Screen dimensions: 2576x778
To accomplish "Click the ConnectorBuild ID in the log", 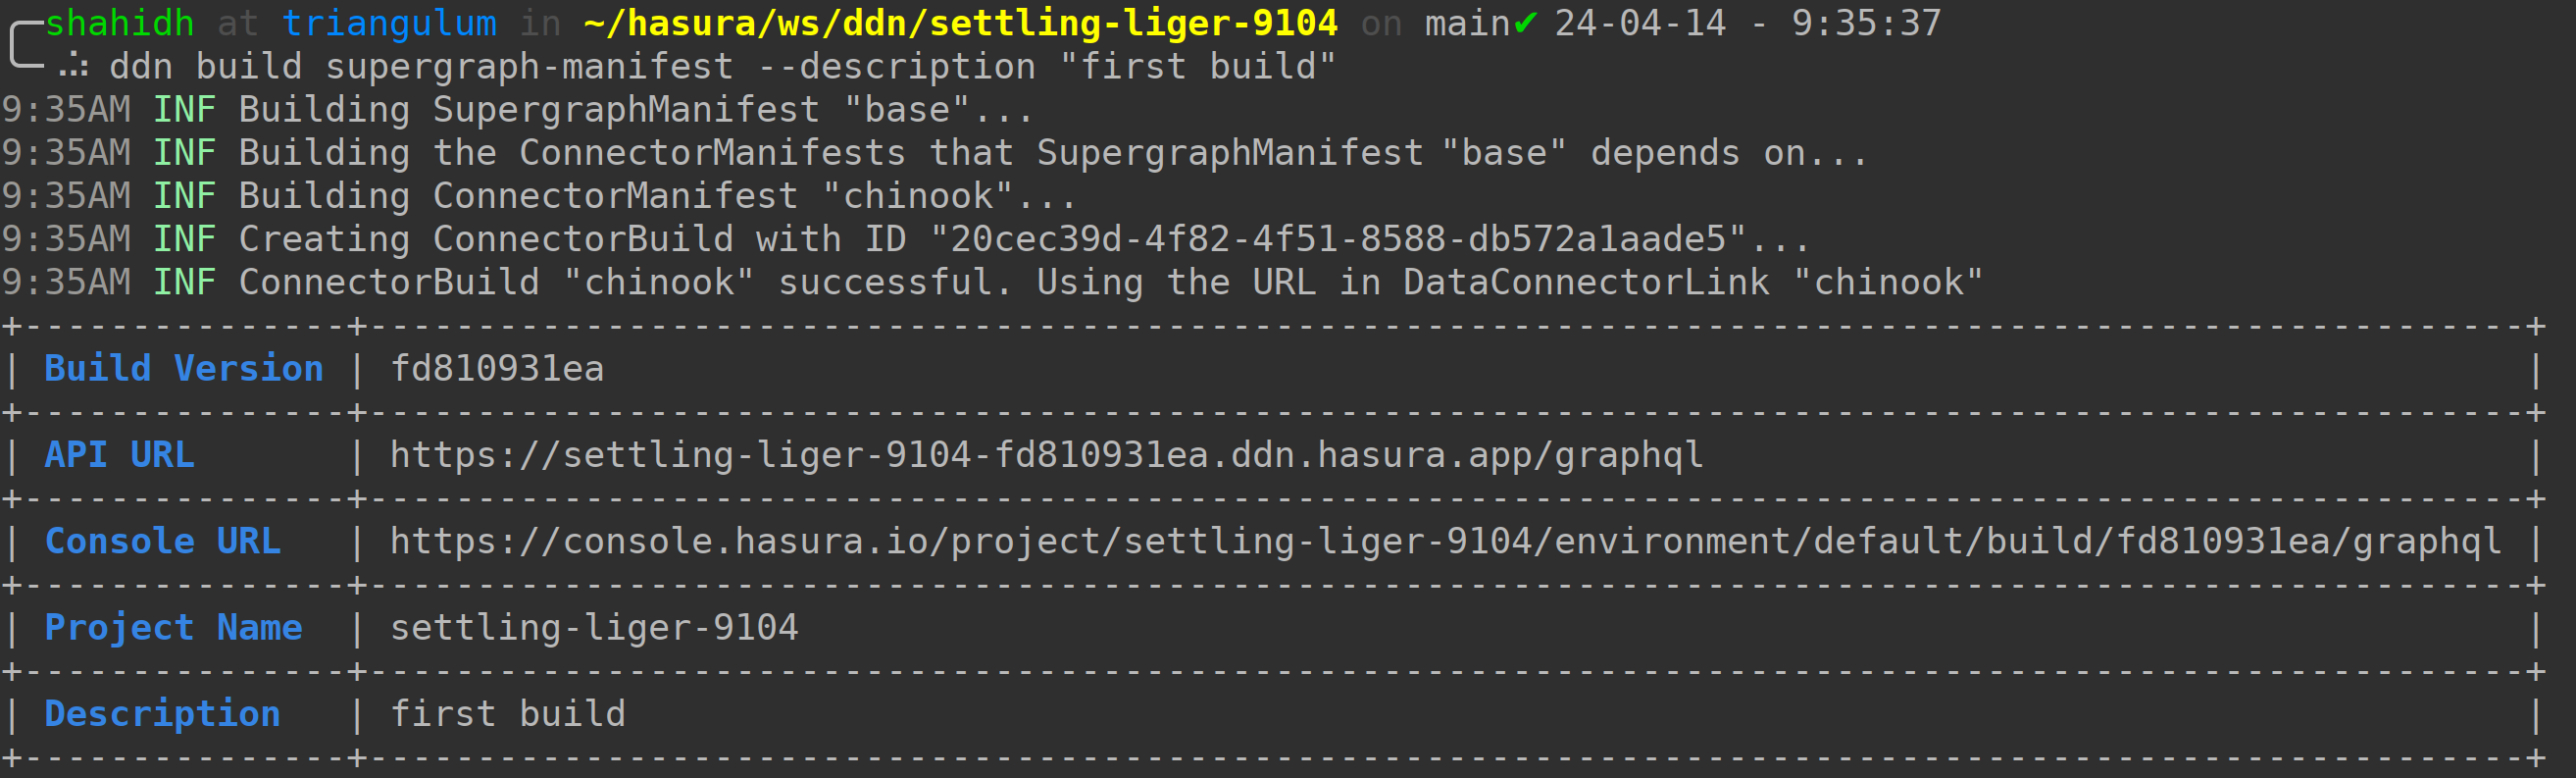I will (x=1337, y=239).
